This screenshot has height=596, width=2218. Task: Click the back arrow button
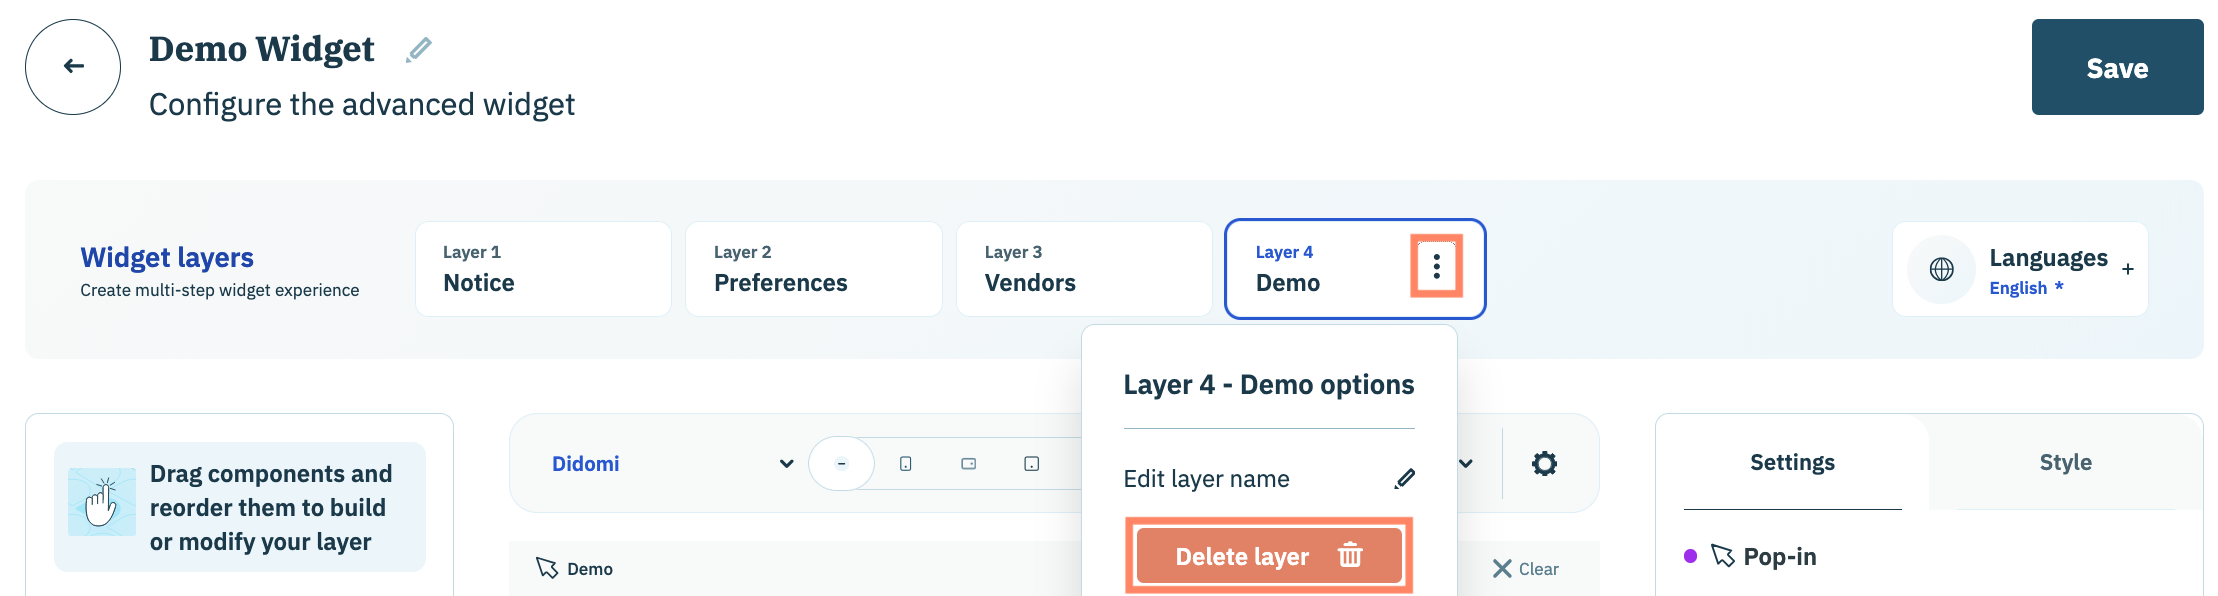pos(73,67)
